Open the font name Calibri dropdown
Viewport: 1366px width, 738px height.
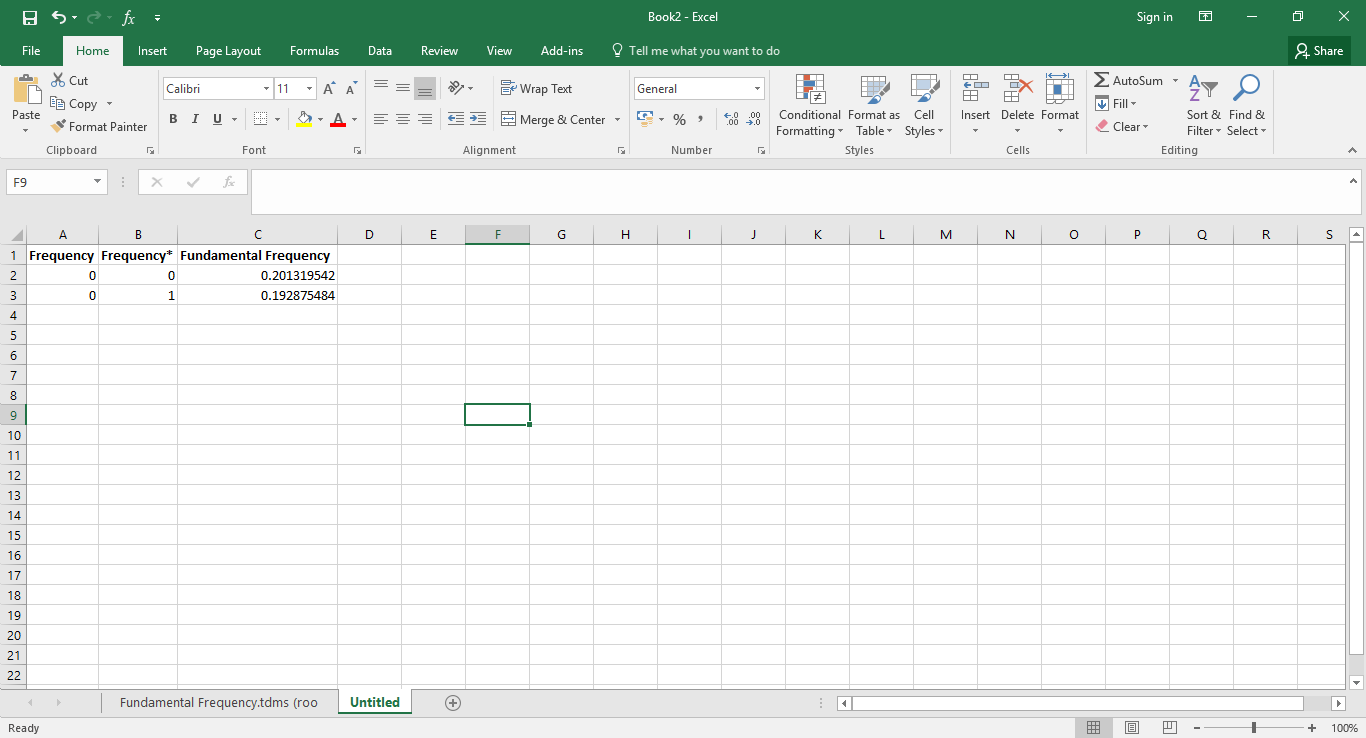pyautogui.click(x=266, y=89)
